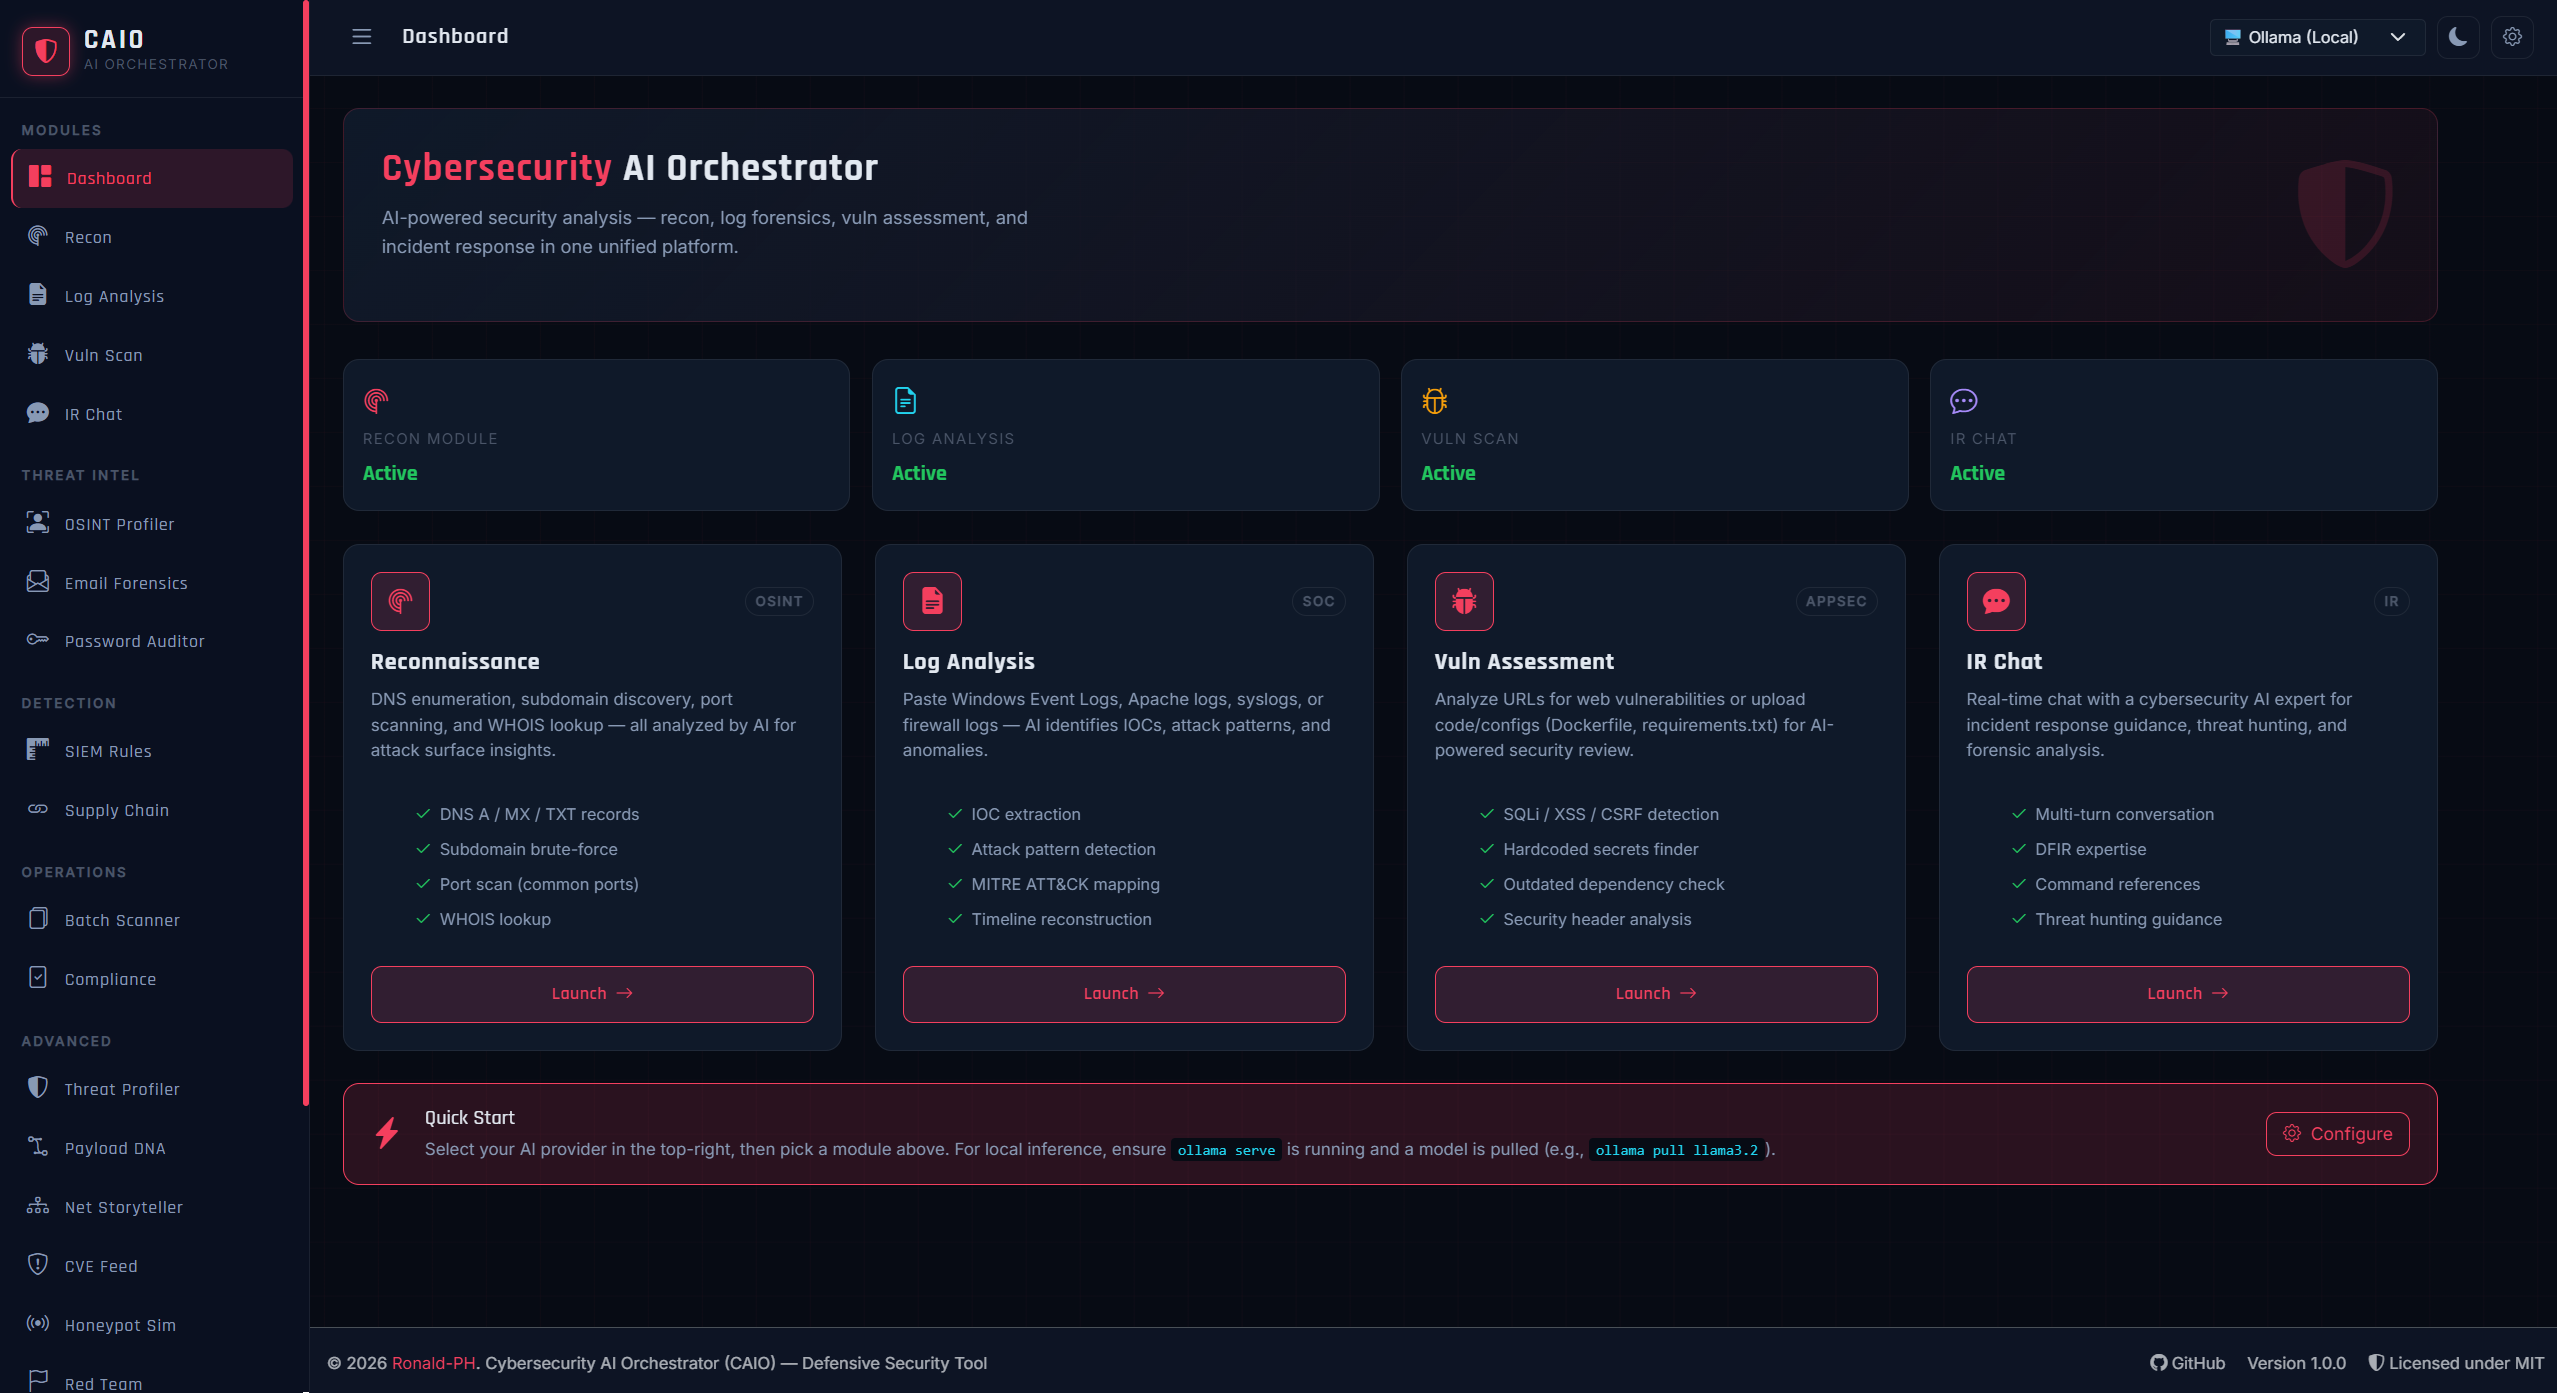
Task: Open the GitHub link in footer
Action: 2187,1363
